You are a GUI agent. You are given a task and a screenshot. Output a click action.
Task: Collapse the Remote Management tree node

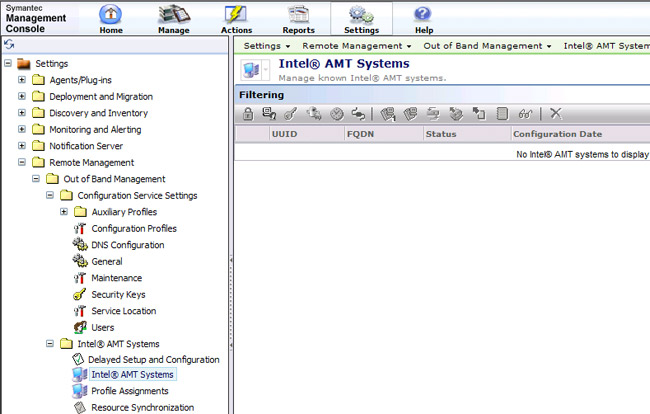tap(22, 163)
